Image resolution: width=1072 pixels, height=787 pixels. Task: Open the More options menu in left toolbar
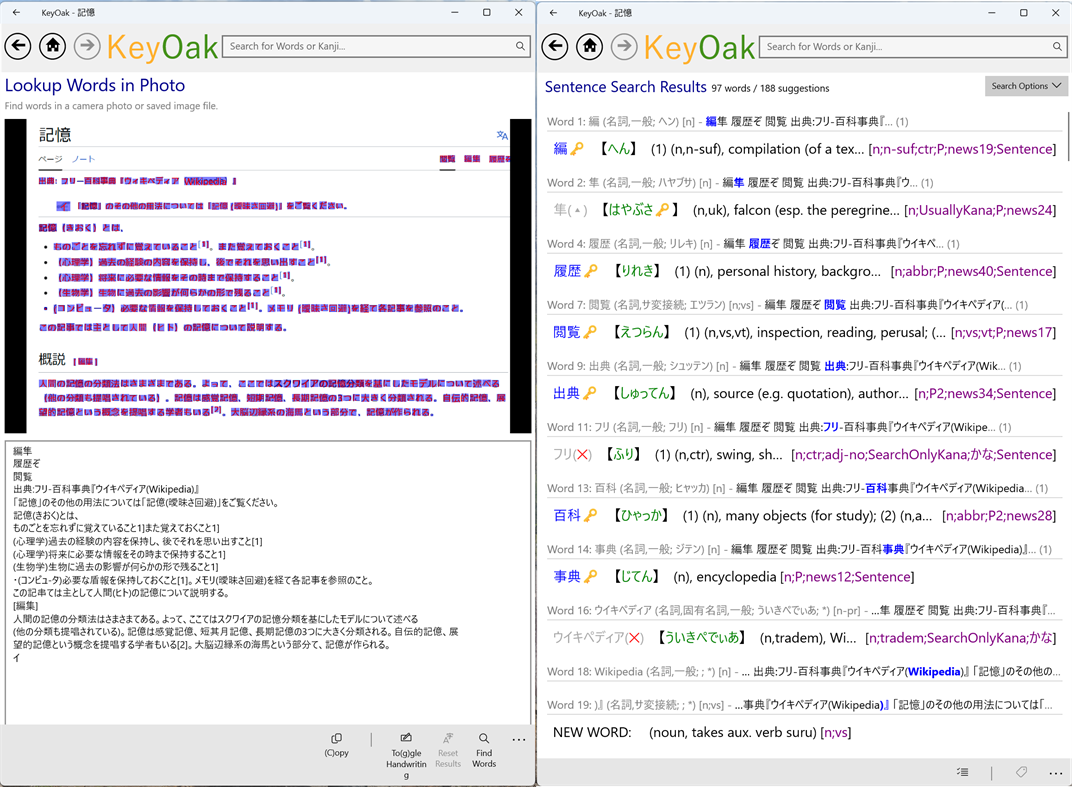pos(518,740)
